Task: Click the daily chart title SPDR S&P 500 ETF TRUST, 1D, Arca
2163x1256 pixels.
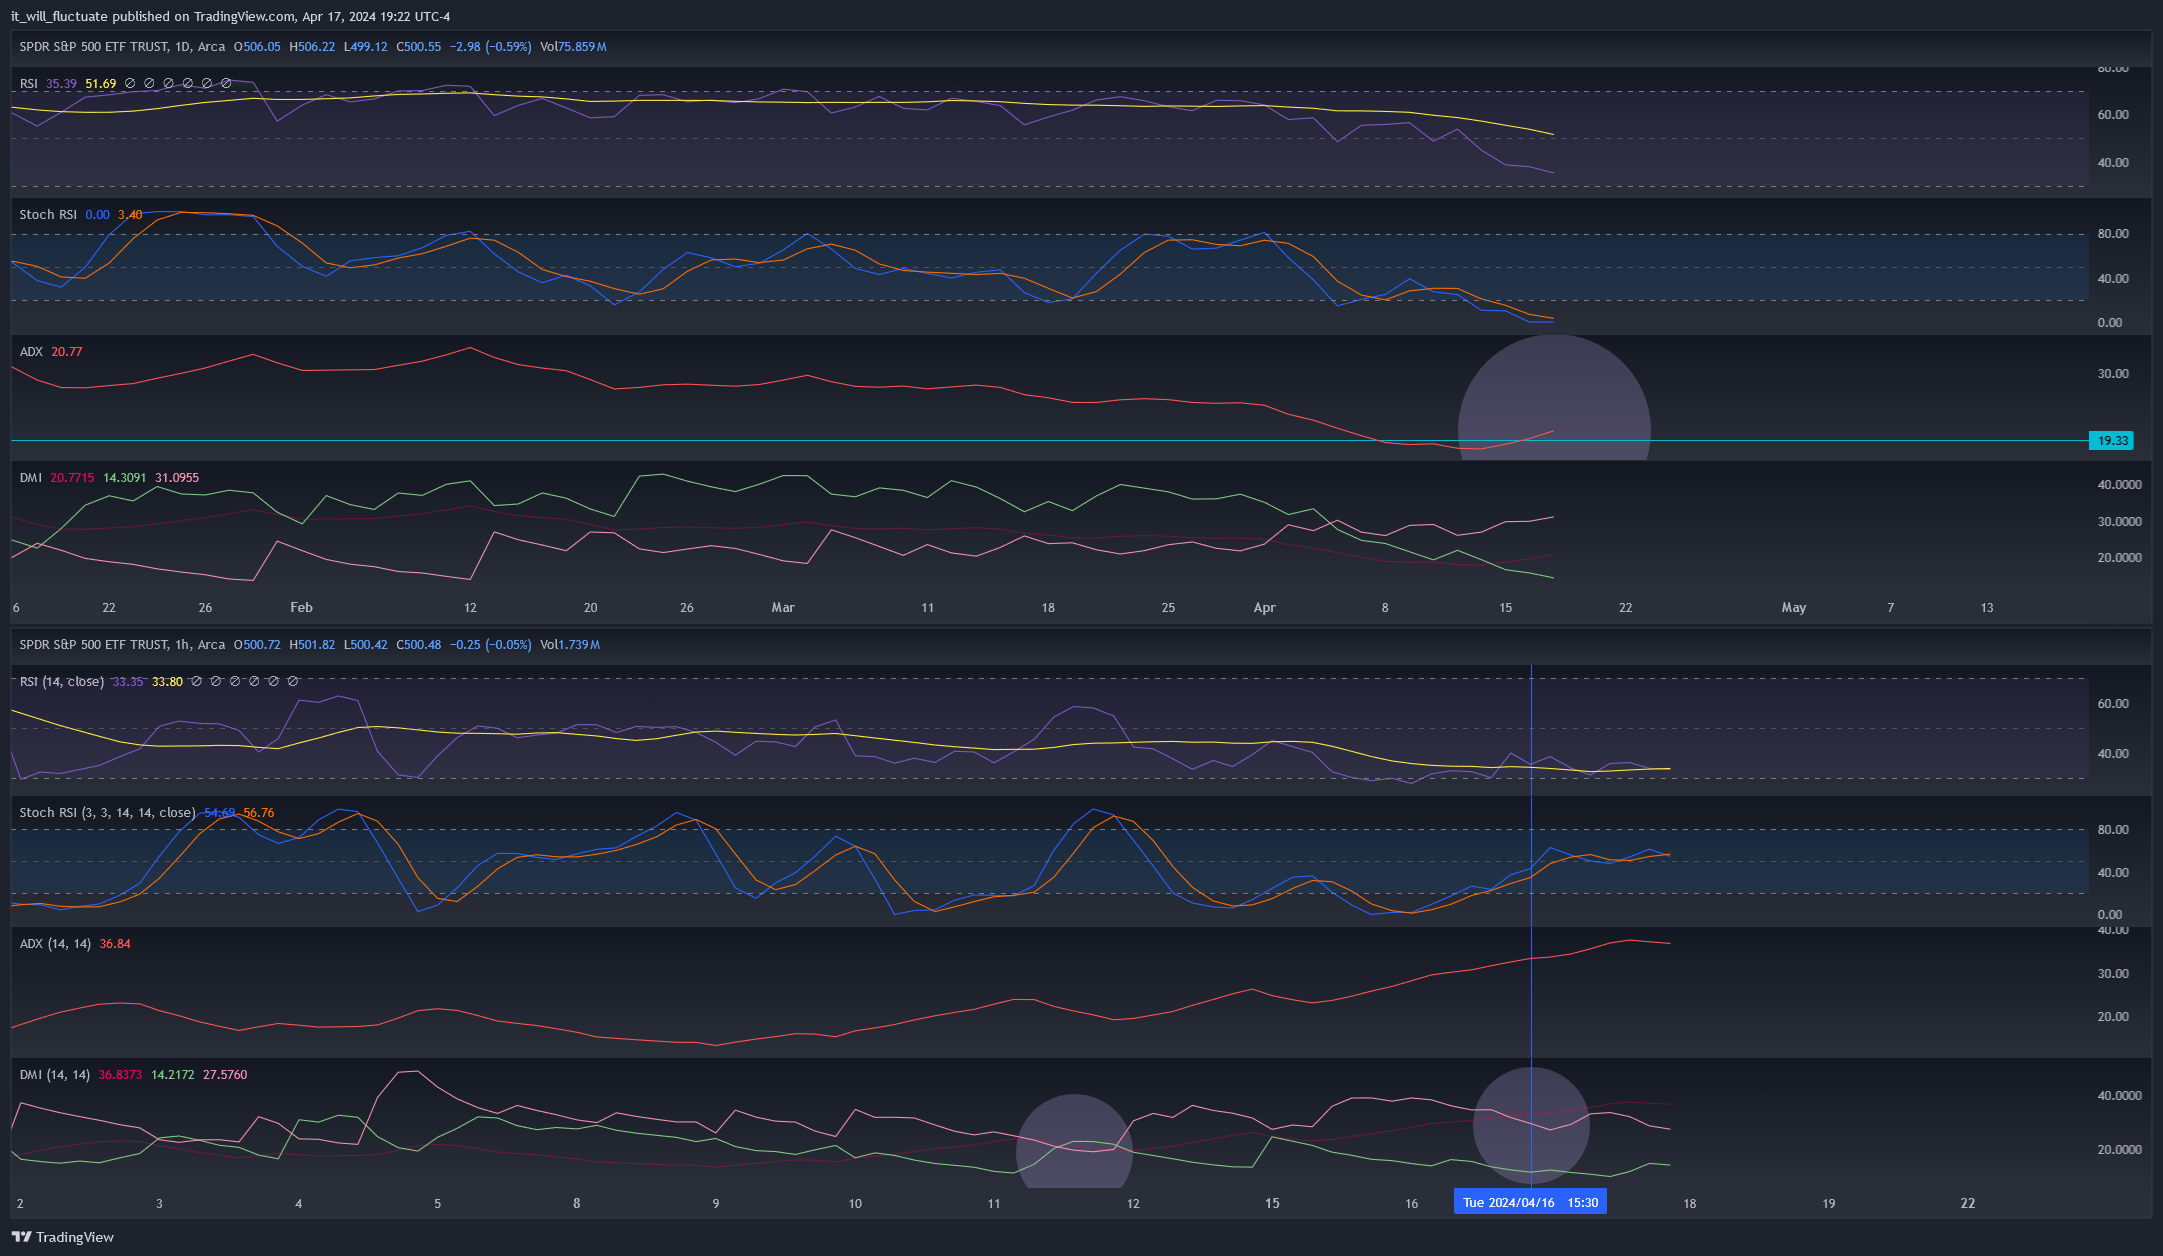Action: (x=122, y=47)
